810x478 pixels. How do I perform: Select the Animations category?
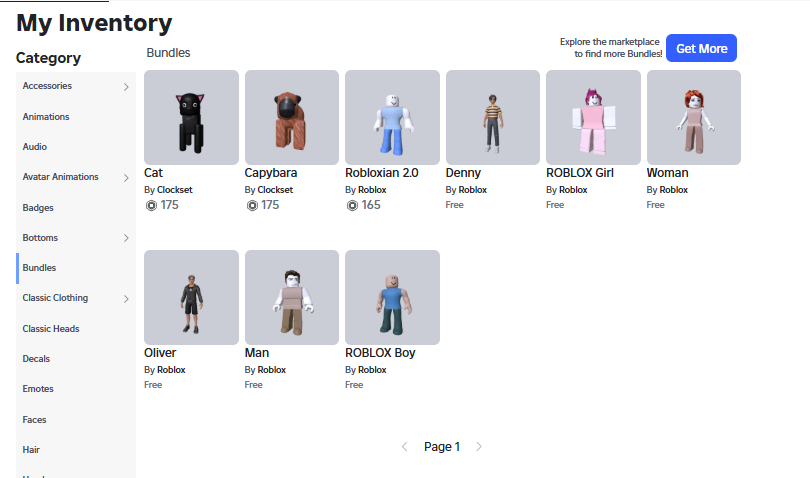[x=76, y=117]
